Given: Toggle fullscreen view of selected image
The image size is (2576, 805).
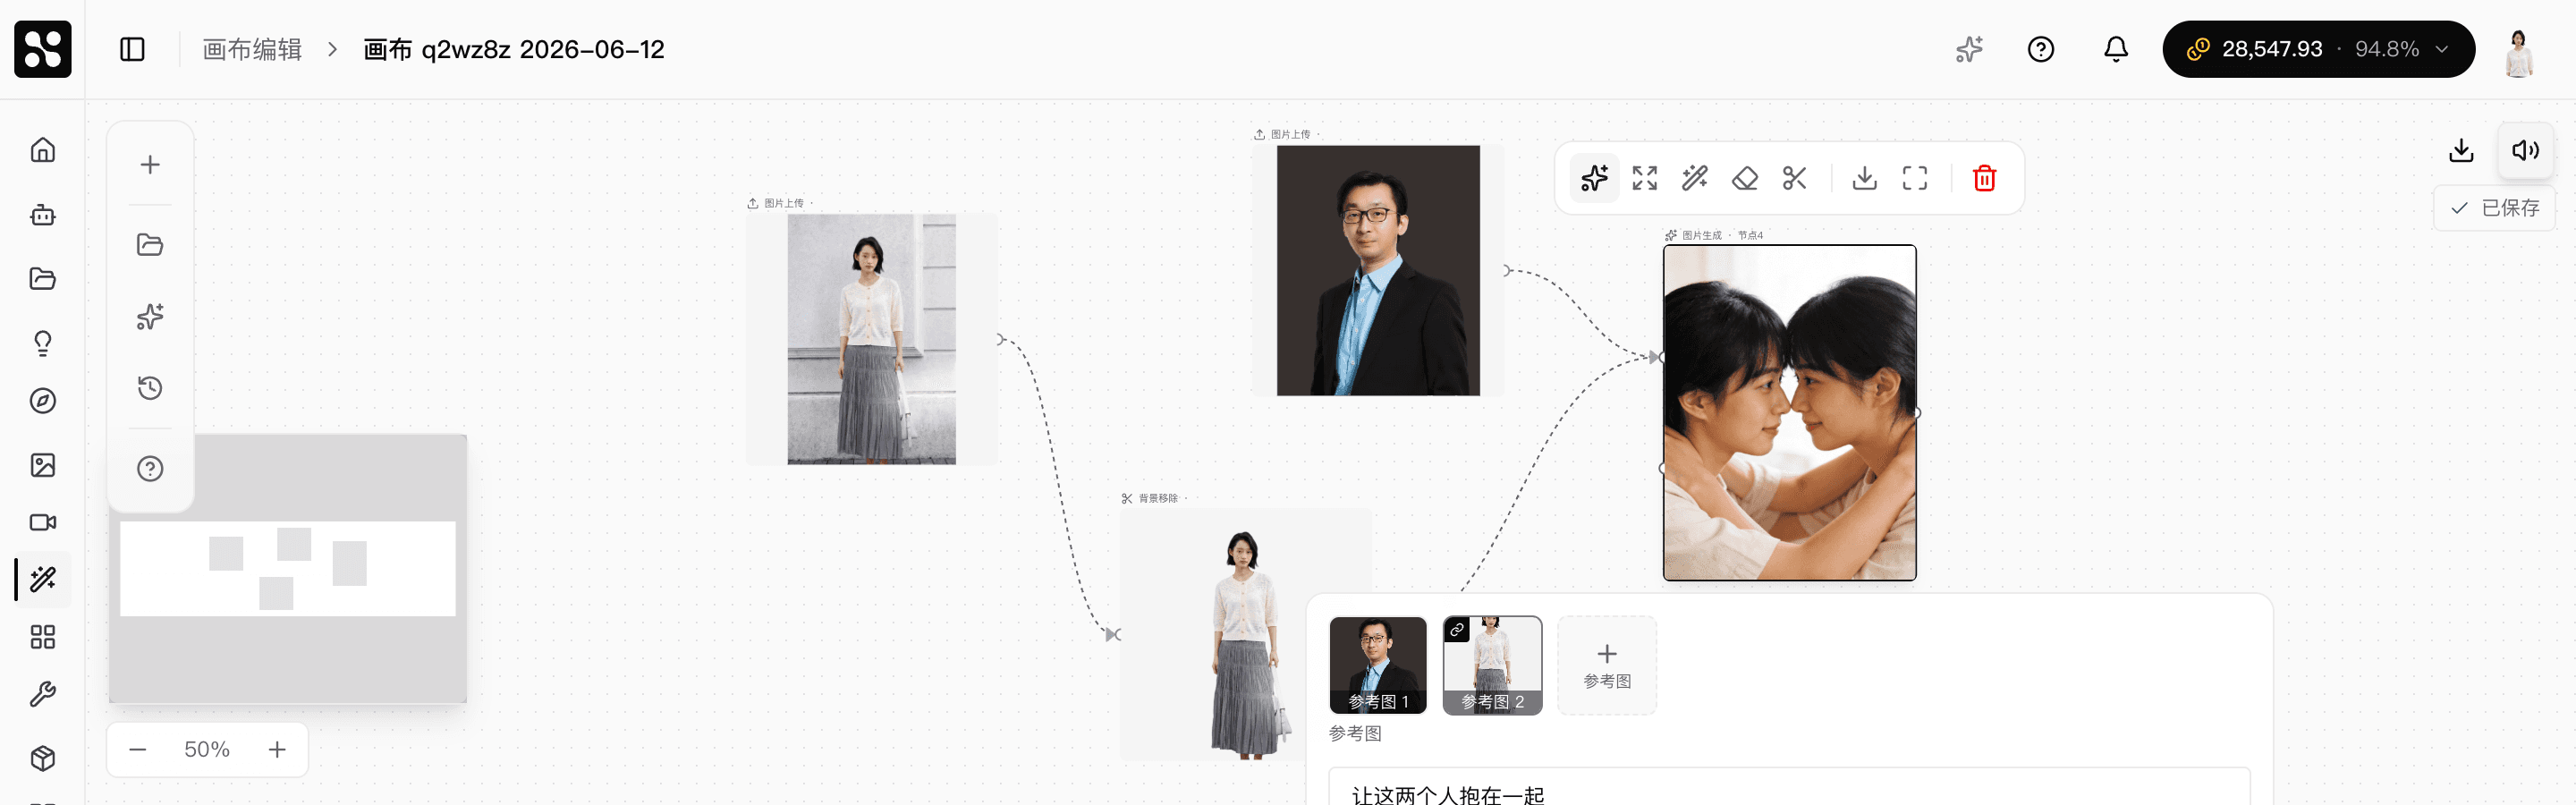Looking at the screenshot, I should (1915, 179).
